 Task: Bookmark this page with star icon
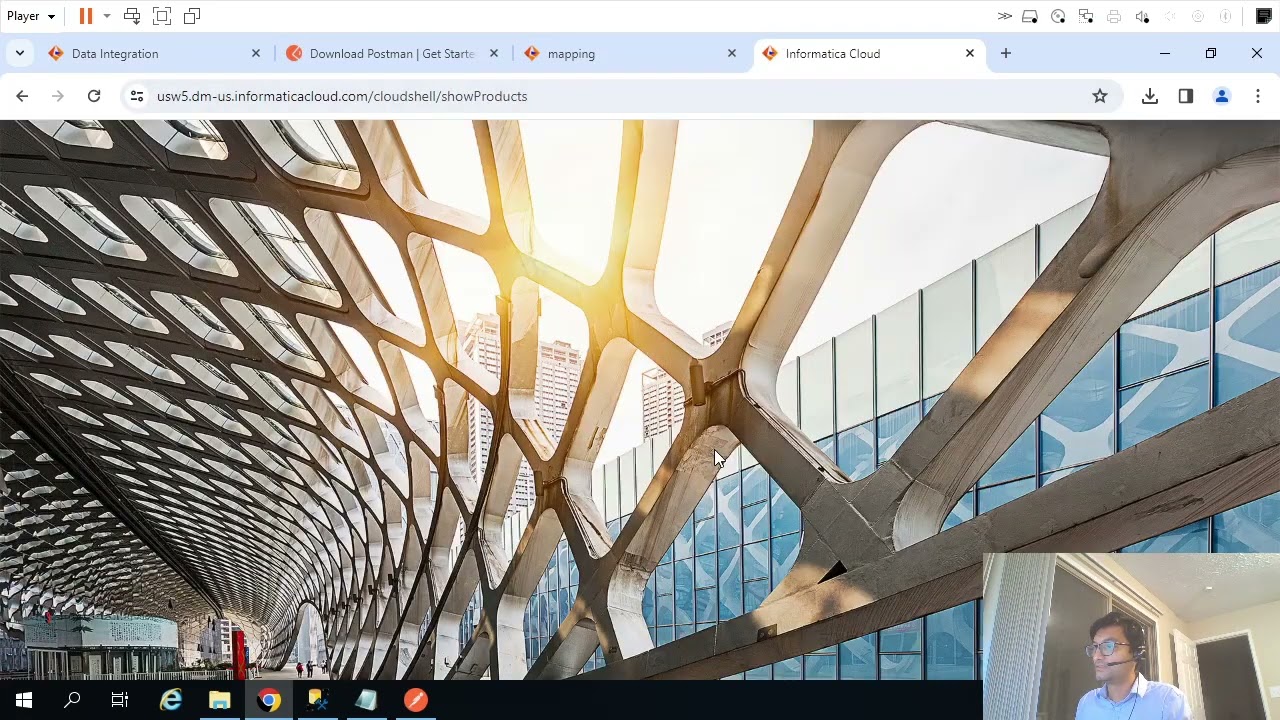[1100, 96]
